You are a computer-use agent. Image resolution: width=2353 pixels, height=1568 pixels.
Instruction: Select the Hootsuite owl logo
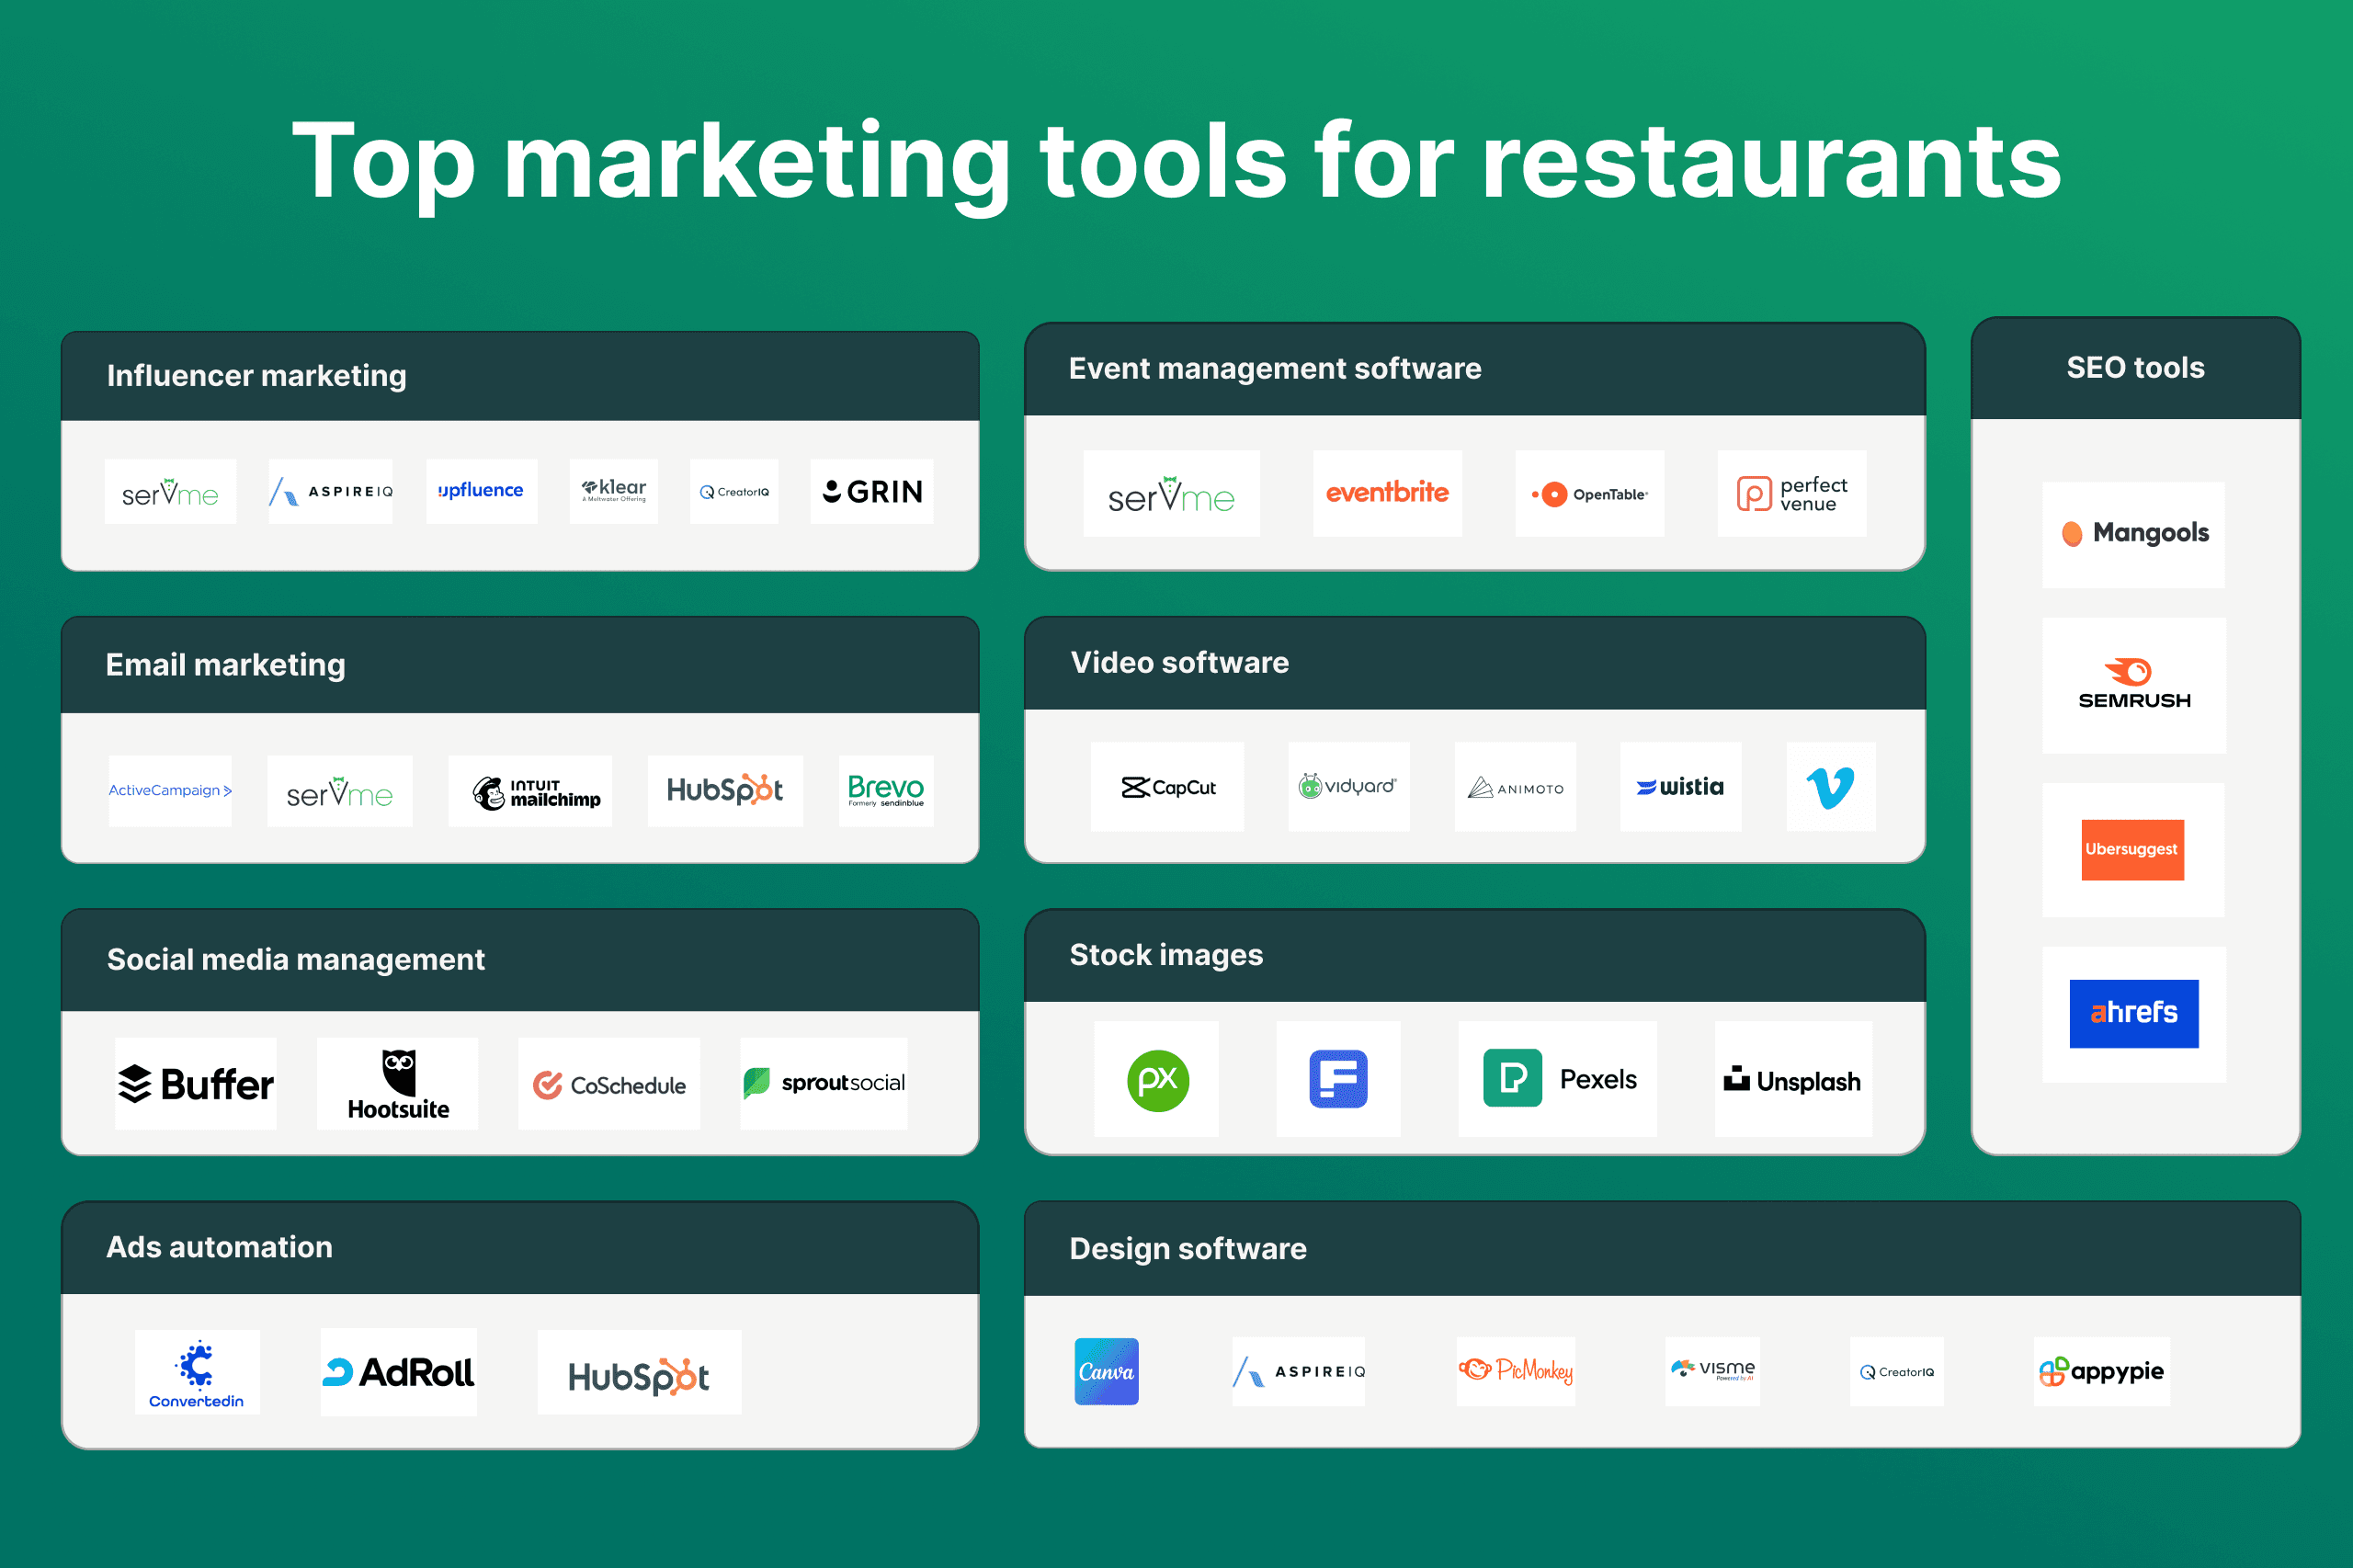point(398,1083)
